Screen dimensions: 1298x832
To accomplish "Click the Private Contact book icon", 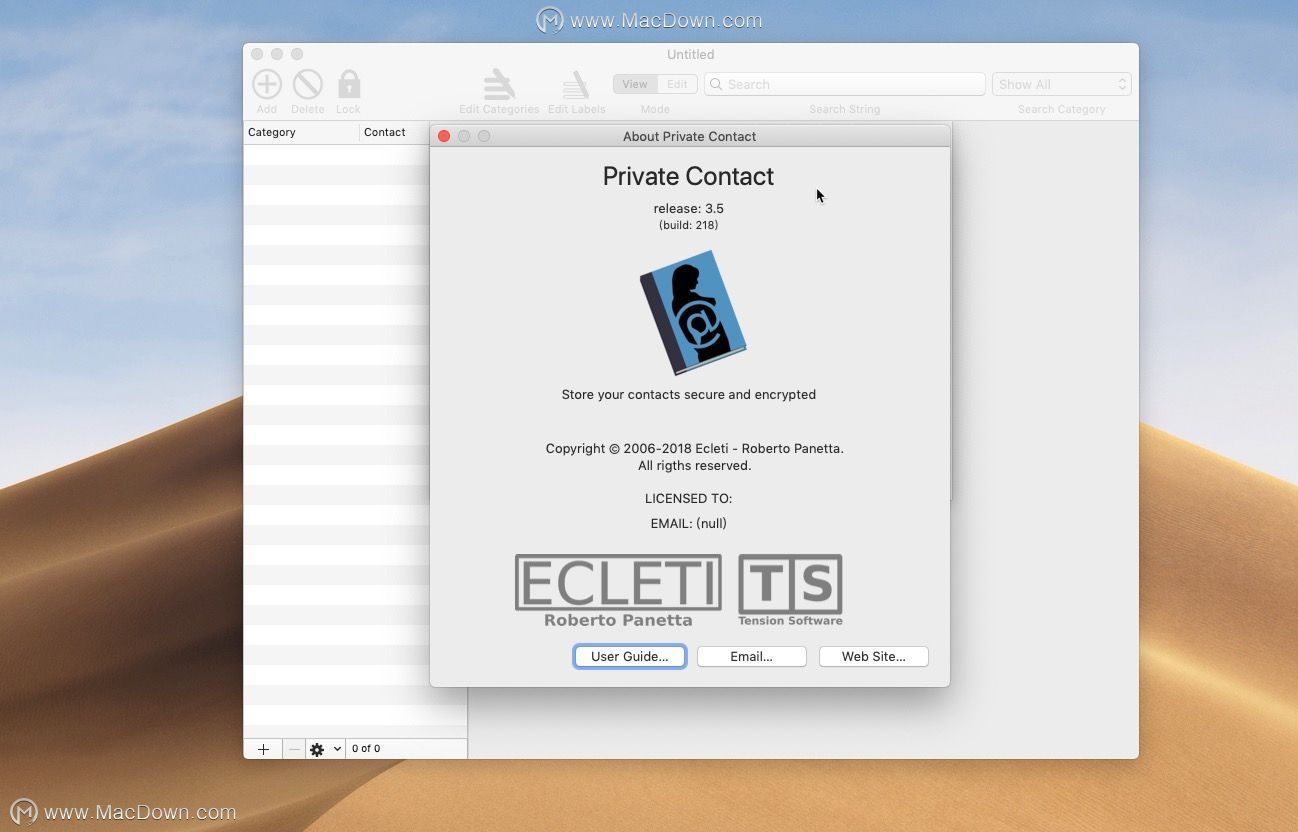I will point(693,312).
